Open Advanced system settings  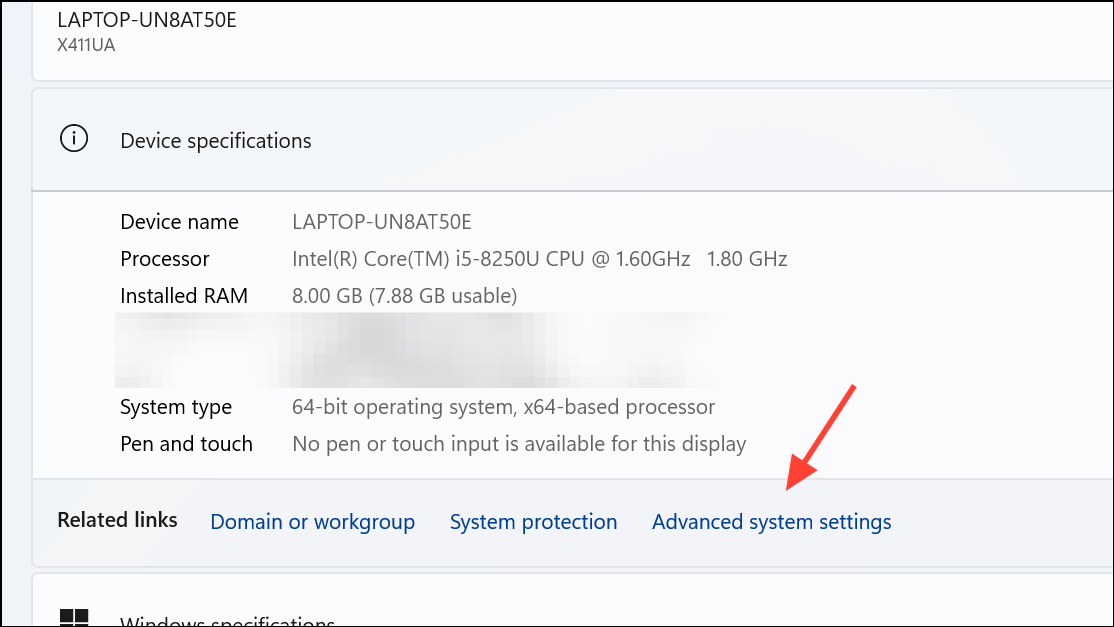pos(771,521)
